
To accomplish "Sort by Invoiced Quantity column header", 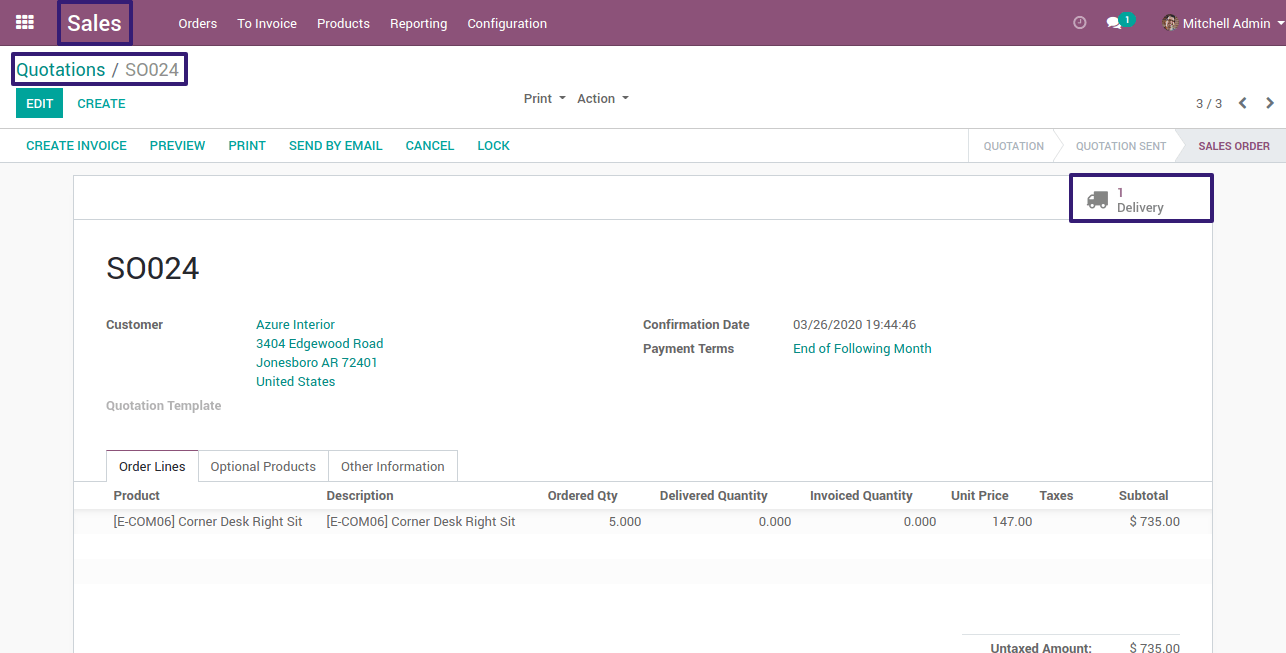I will [861, 496].
